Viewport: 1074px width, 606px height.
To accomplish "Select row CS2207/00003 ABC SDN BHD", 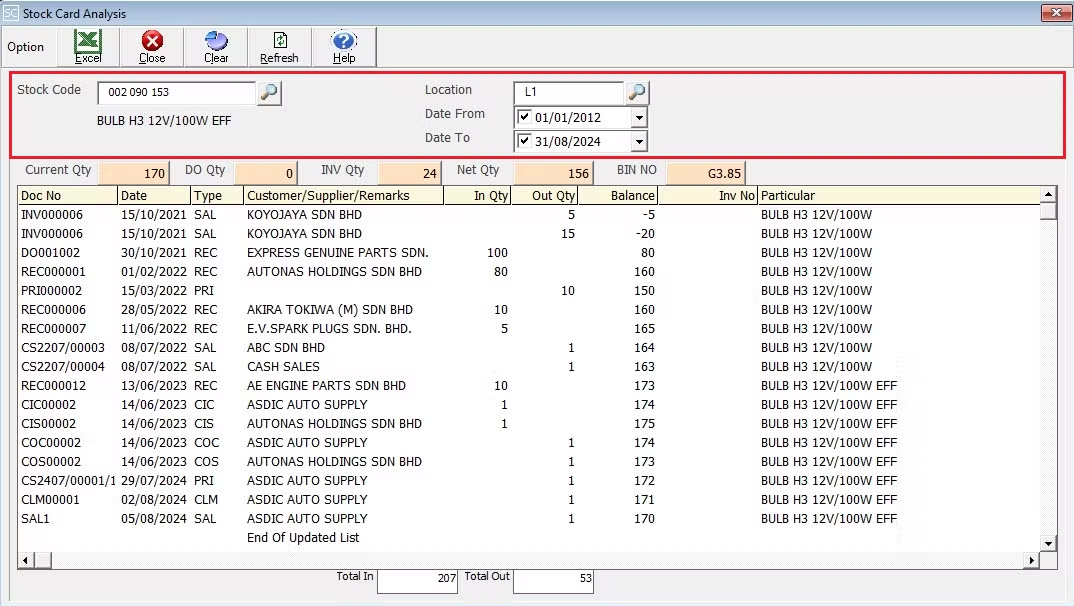I will (529, 348).
